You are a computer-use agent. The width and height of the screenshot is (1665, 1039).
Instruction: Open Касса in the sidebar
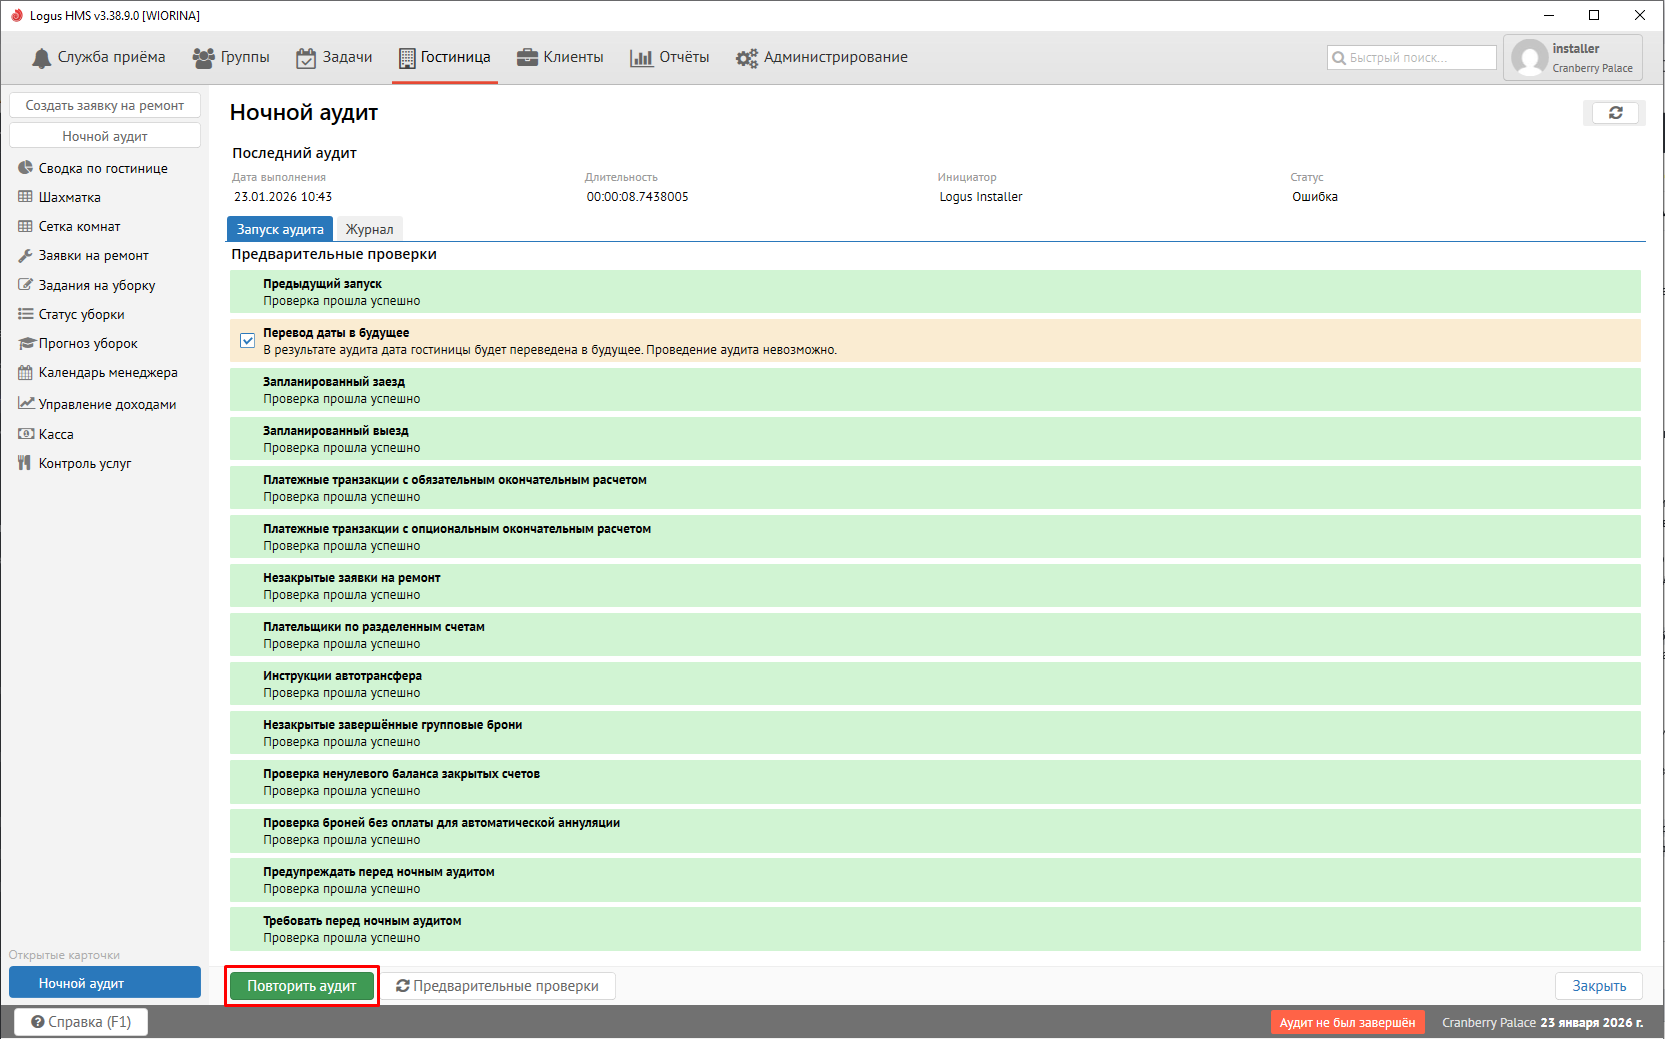coord(56,434)
